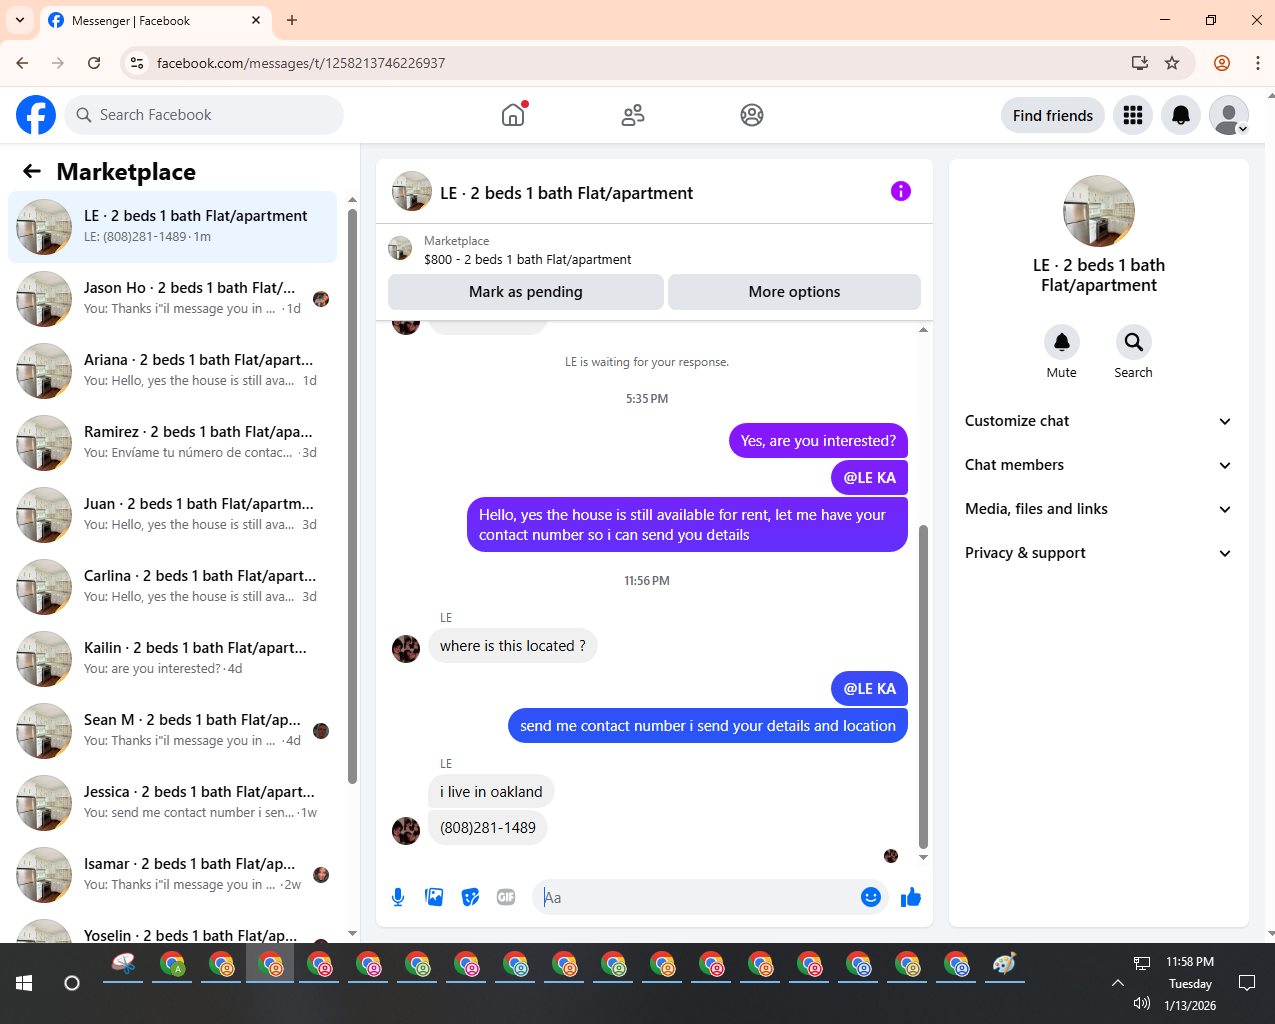Image resolution: width=1275 pixels, height=1024 pixels.
Task: Open Ramirez conversation
Action: tap(173, 443)
